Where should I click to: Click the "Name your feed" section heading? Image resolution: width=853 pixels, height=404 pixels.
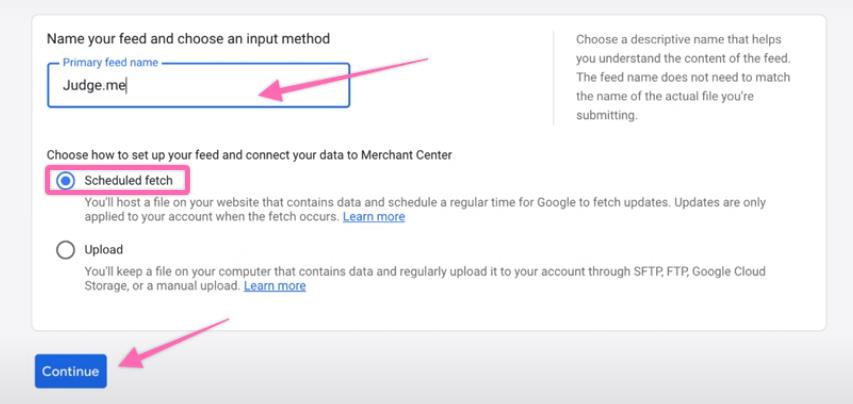(188, 39)
